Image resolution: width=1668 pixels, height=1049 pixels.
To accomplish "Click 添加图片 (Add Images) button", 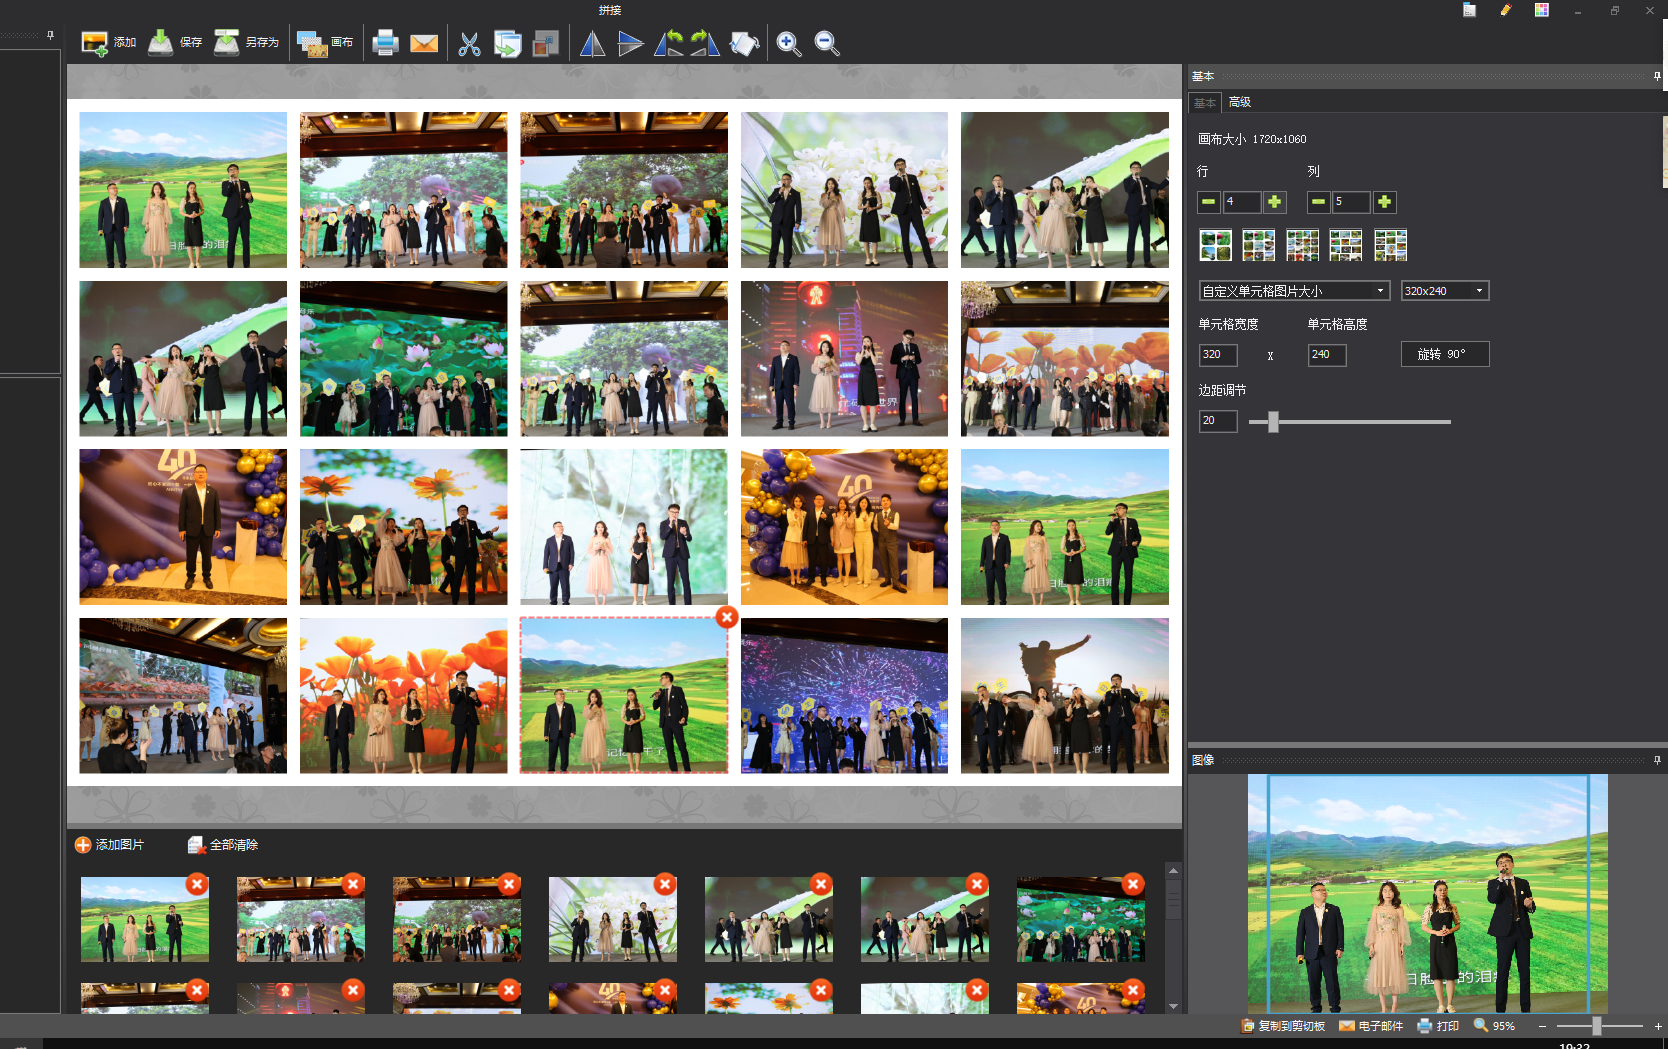I will click(x=110, y=845).
